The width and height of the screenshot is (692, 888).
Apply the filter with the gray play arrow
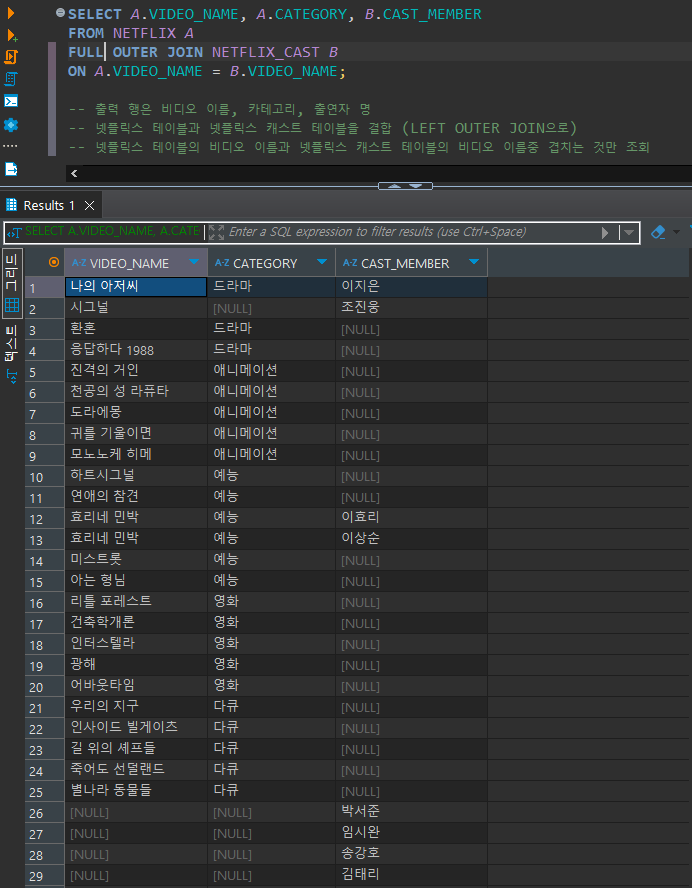pyautogui.click(x=605, y=232)
